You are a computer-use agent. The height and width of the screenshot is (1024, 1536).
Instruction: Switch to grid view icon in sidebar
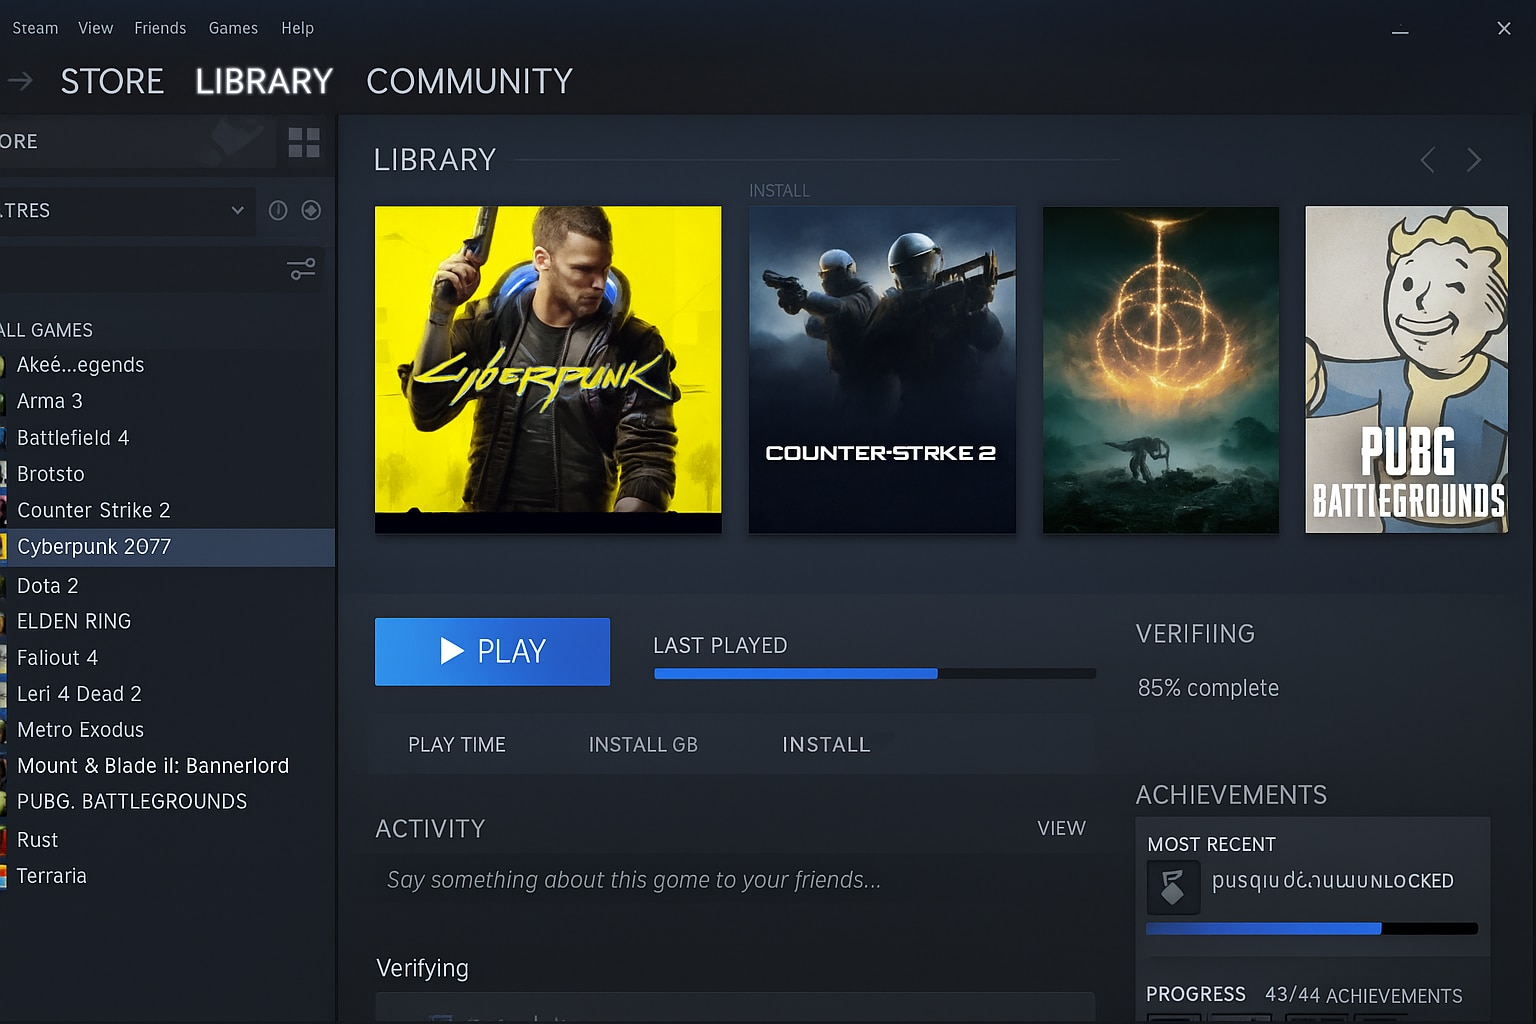tap(304, 143)
